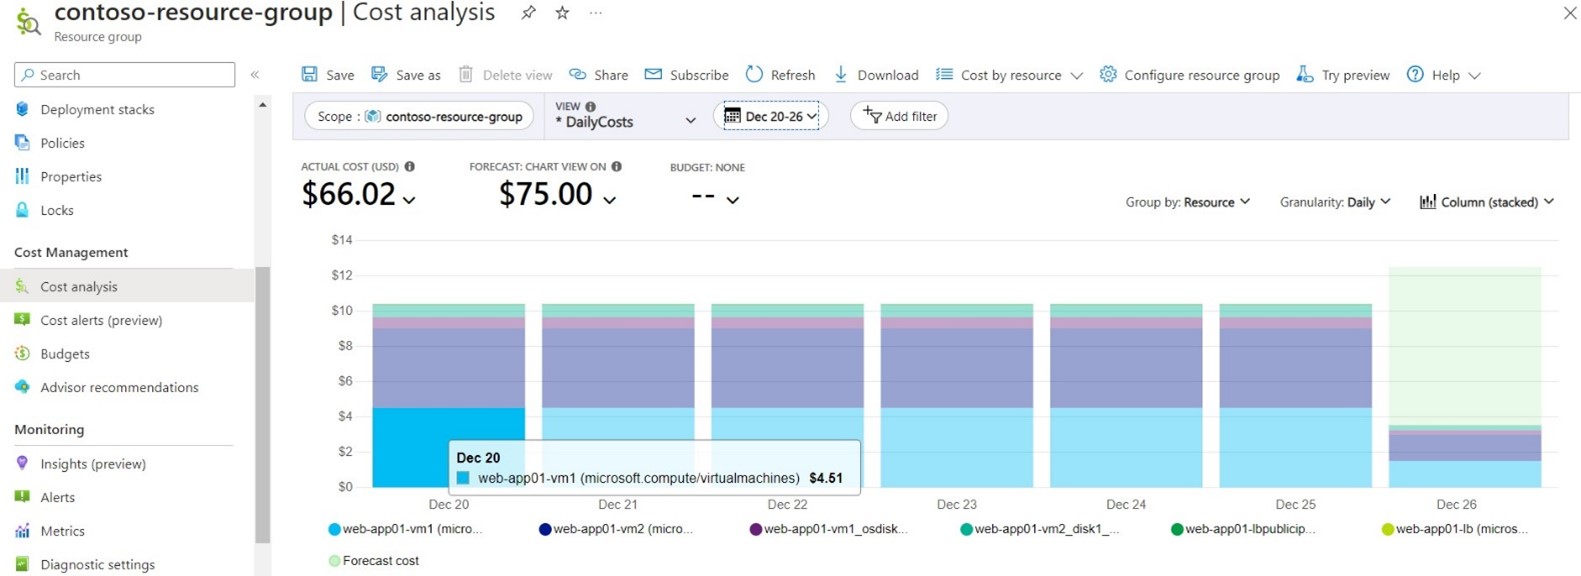Open the Dec 20-26 date range picker
The width and height of the screenshot is (1581, 576).
tap(771, 116)
